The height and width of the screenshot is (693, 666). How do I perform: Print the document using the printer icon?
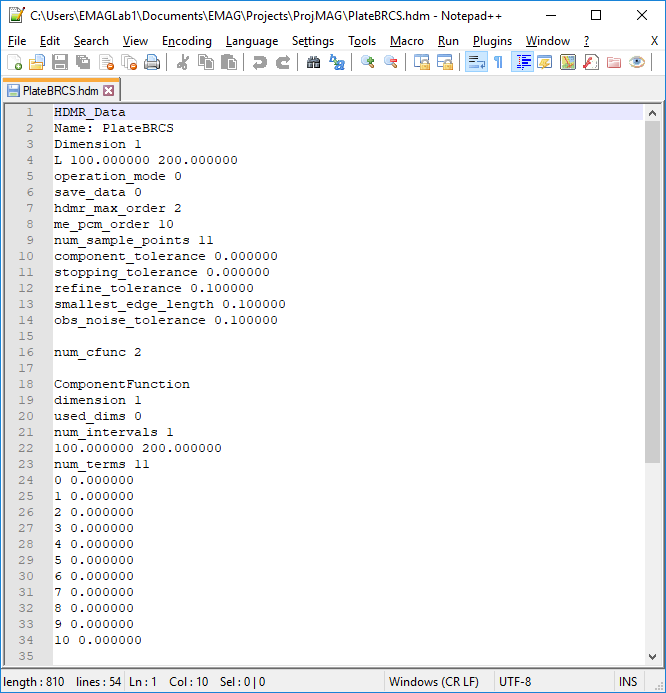pos(152,62)
